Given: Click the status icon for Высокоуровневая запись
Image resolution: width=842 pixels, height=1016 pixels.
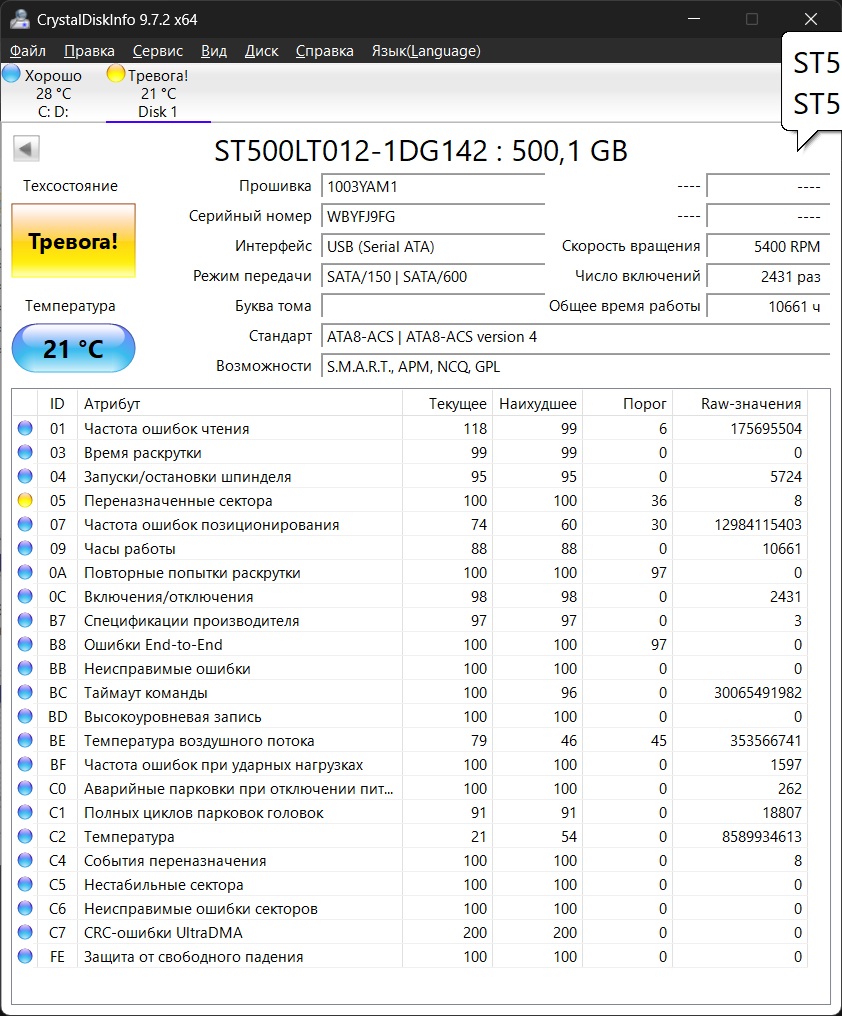Looking at the screenshot, I should 25,716.
